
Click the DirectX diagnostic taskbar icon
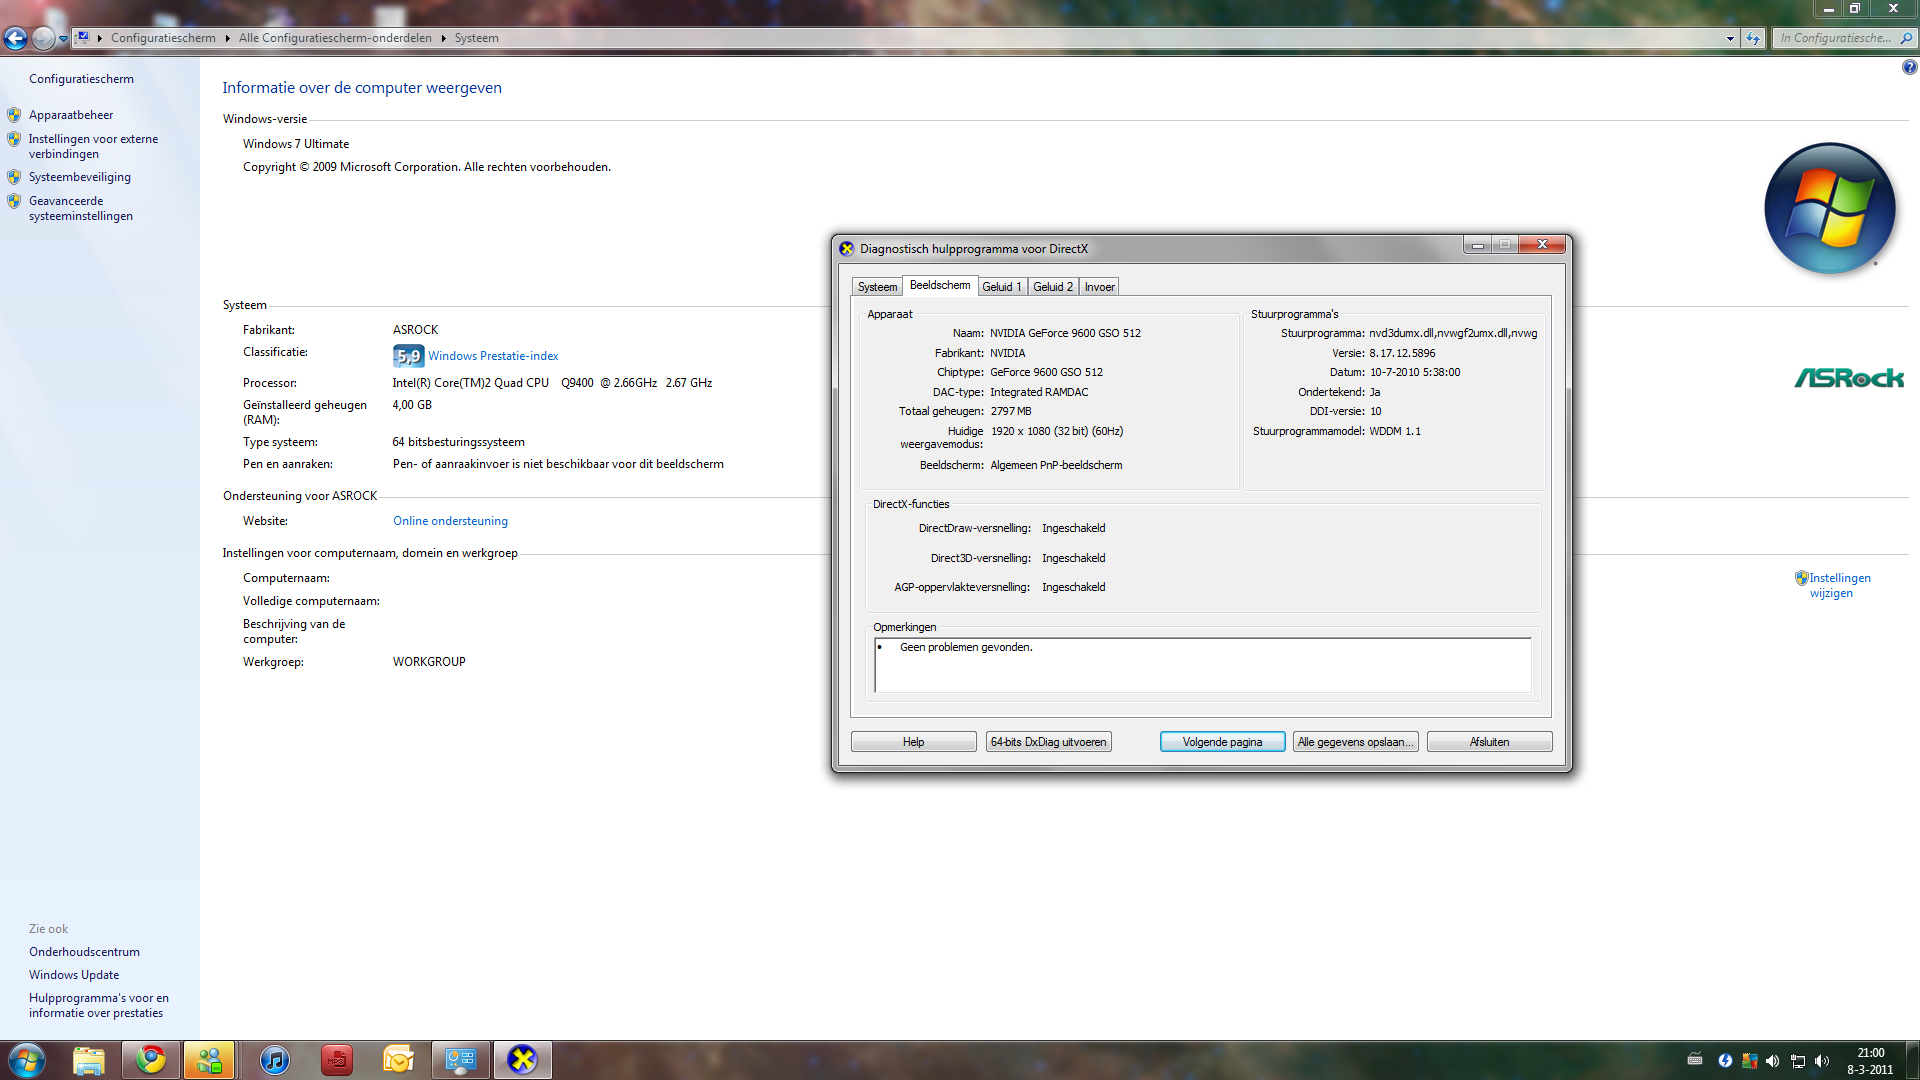pos(522,1060)
